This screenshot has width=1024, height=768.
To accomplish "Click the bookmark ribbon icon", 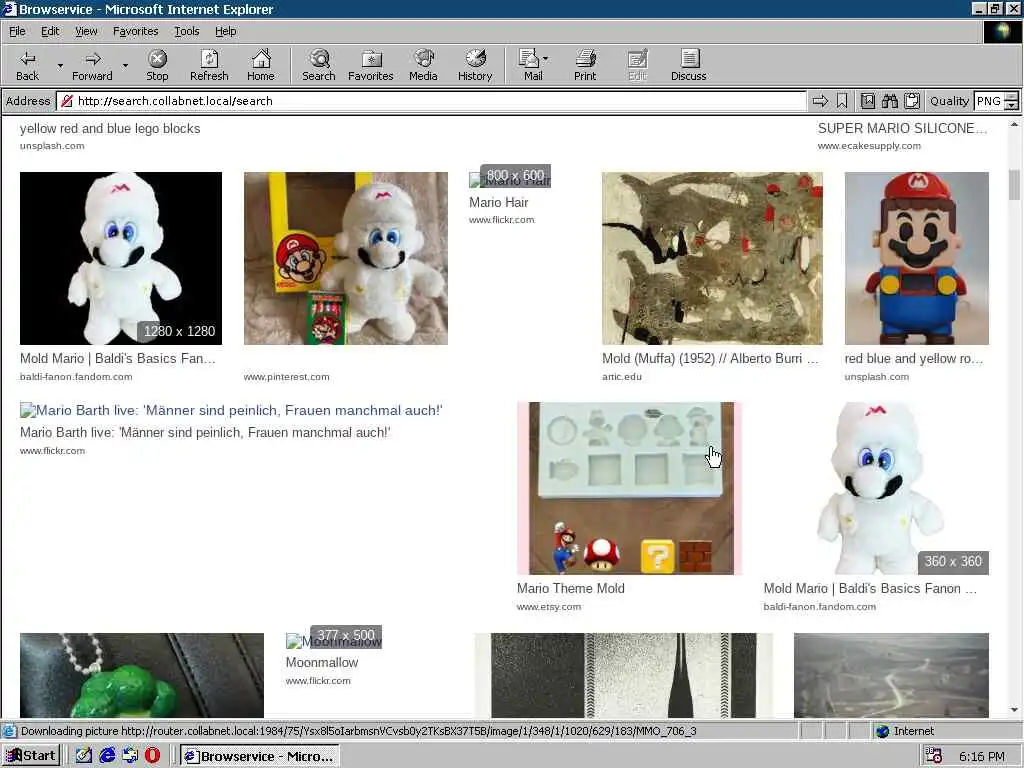I will (x=842, y=101).
